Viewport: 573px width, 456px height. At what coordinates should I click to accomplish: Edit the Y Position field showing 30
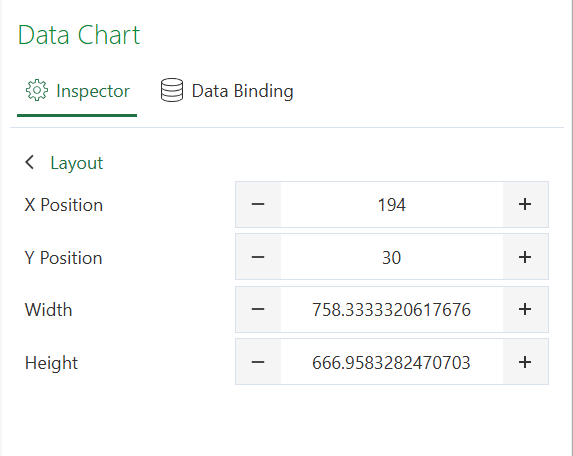392,257
